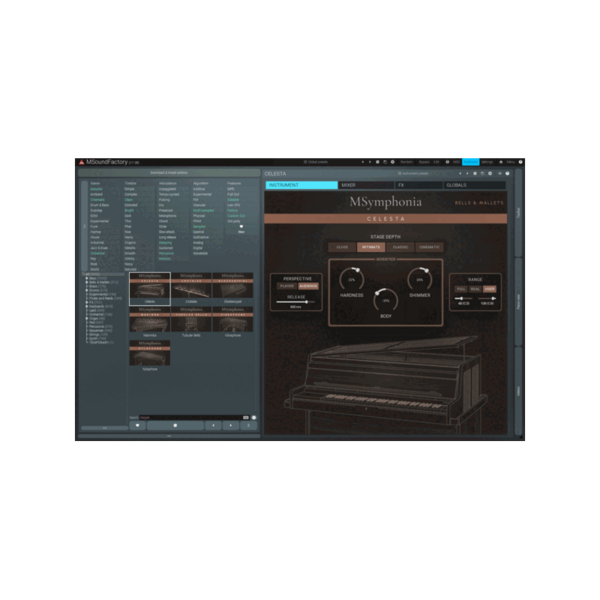This screenshot has height=600, width=600.
Task: Click Download & install addons button
Action: (169, 173)
